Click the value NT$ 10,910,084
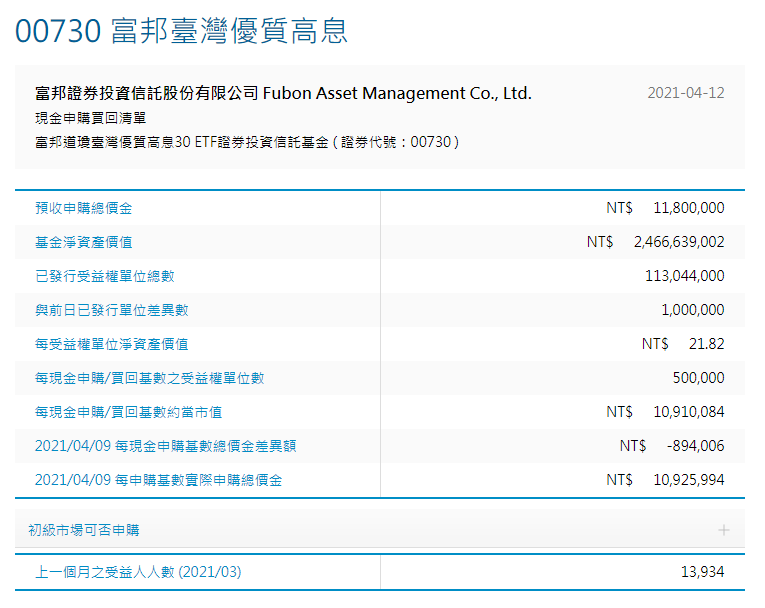The image size is (765, 608). click(665, 412)
